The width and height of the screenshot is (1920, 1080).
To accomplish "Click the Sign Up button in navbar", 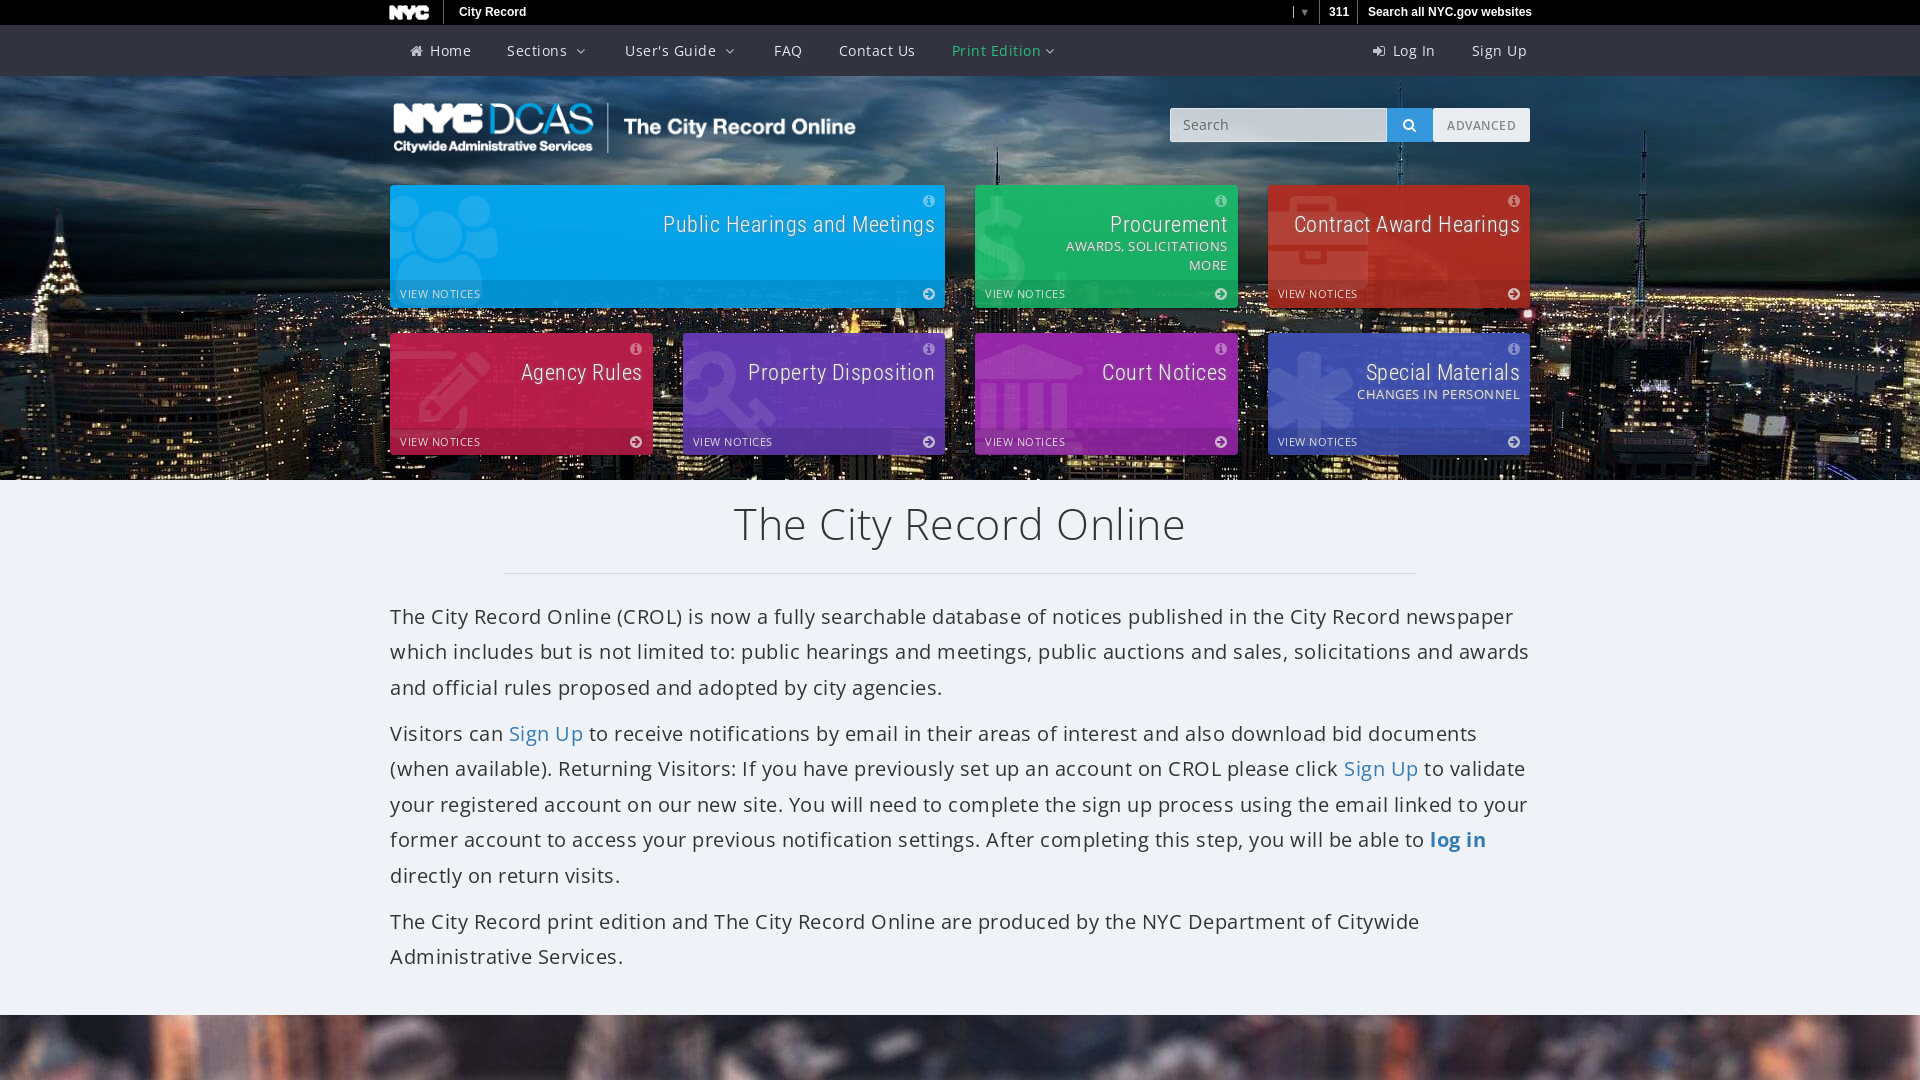I will (x=1499, y=50).
